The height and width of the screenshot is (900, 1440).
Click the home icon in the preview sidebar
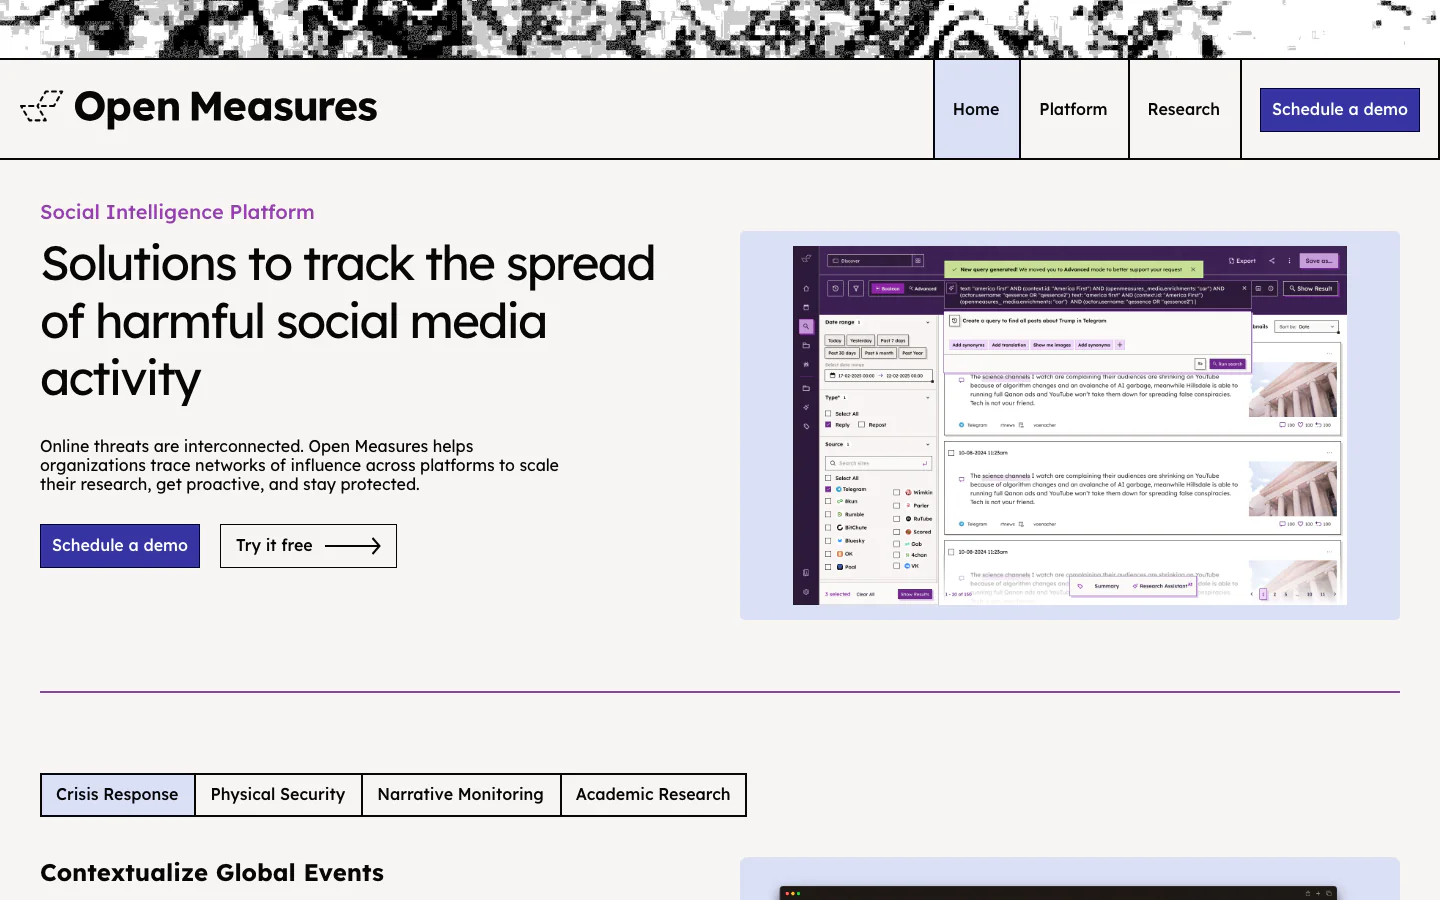pos(806,289)
